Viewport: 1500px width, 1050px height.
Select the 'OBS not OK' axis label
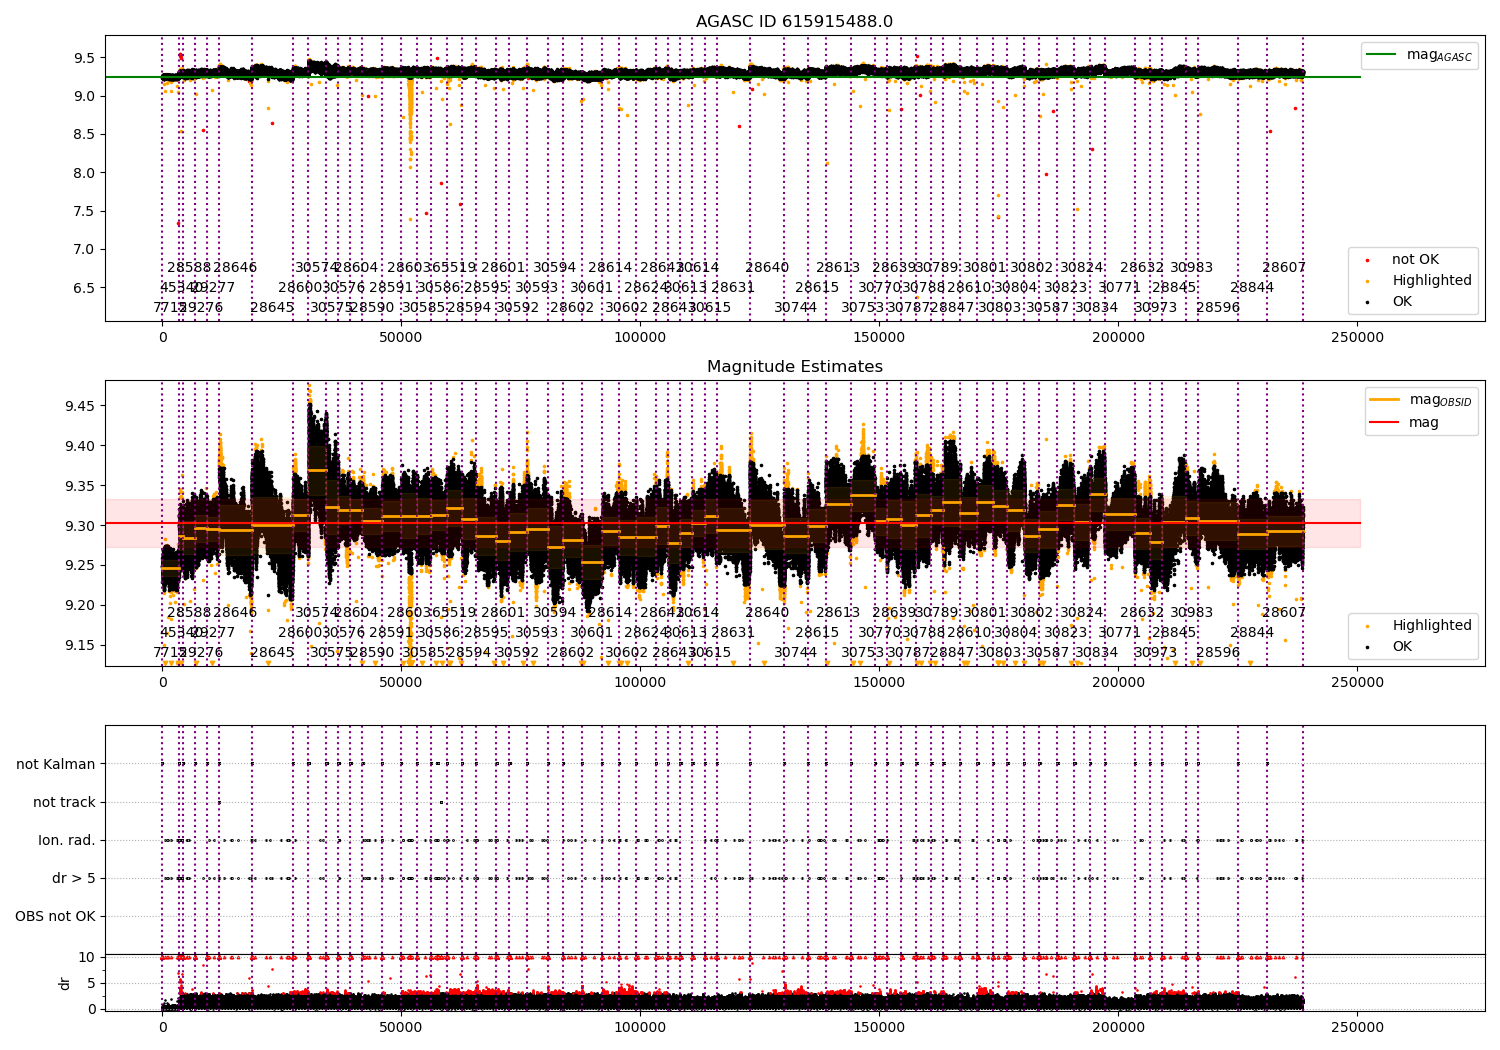pos(55,917)
